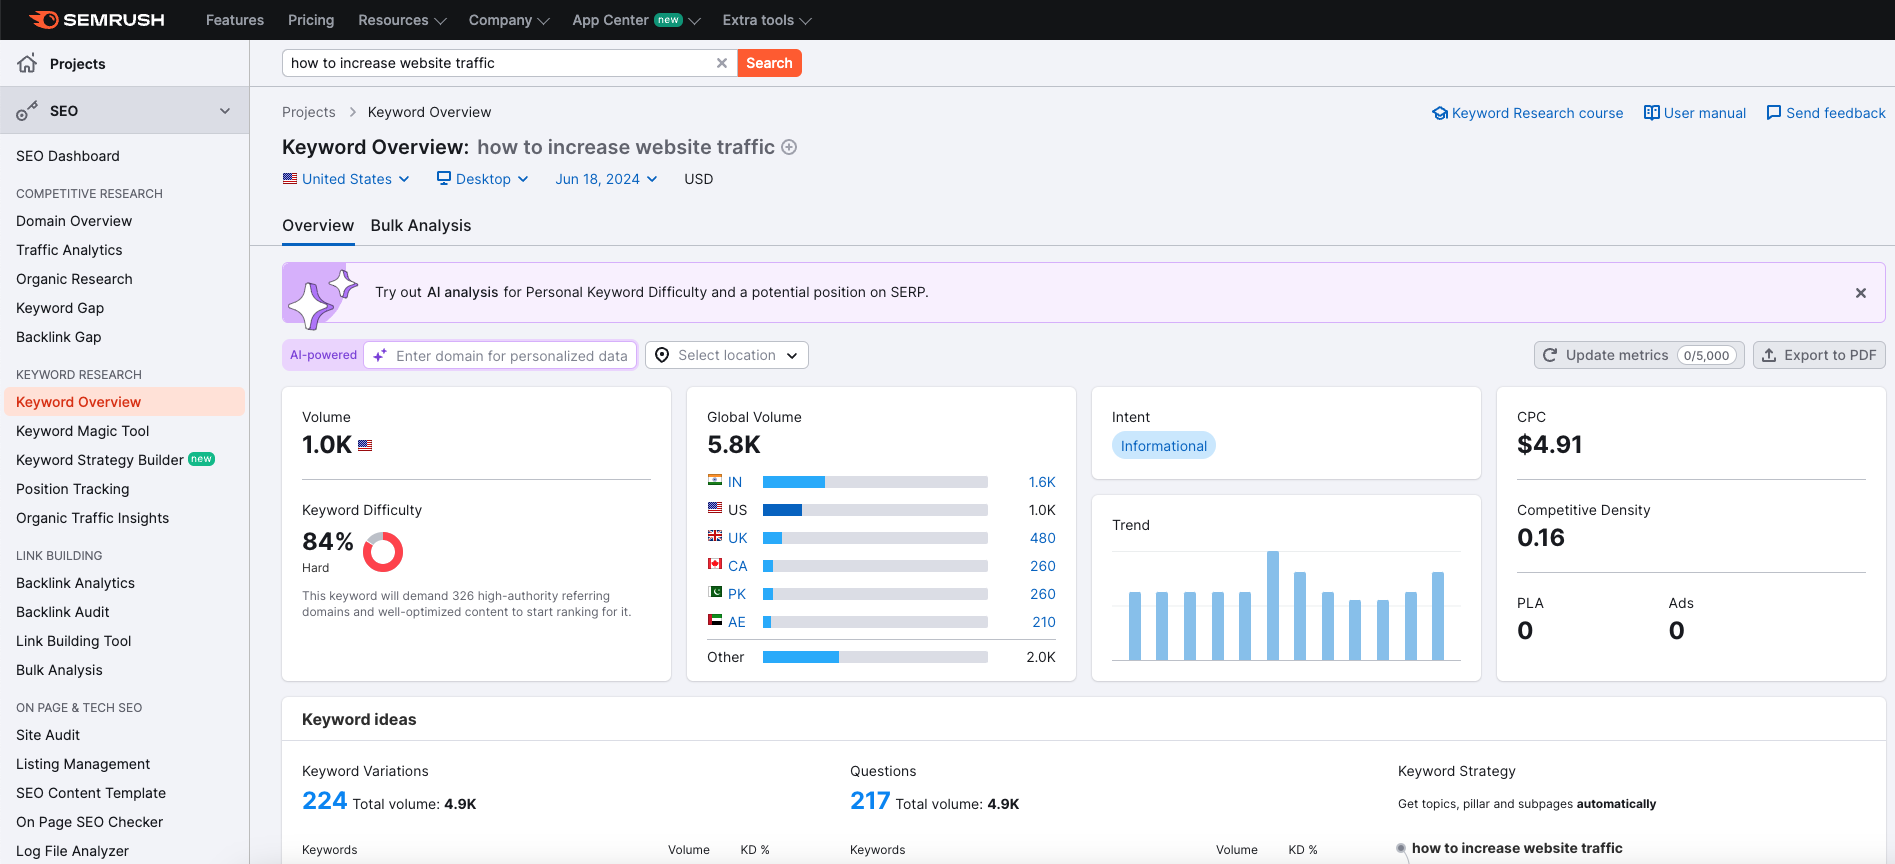The image size is (1895, 864).
Task: Open the Select location dropdown
Action: tap(727, 355)
